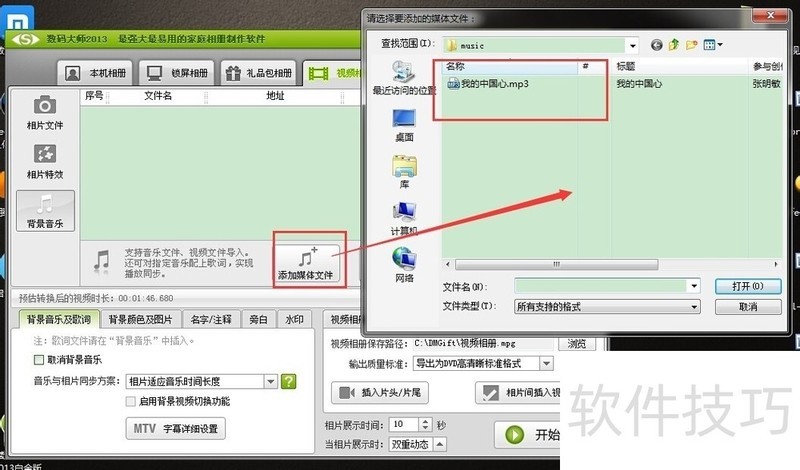
Task: Click 取消 button in file dialog
Action: 748,307
